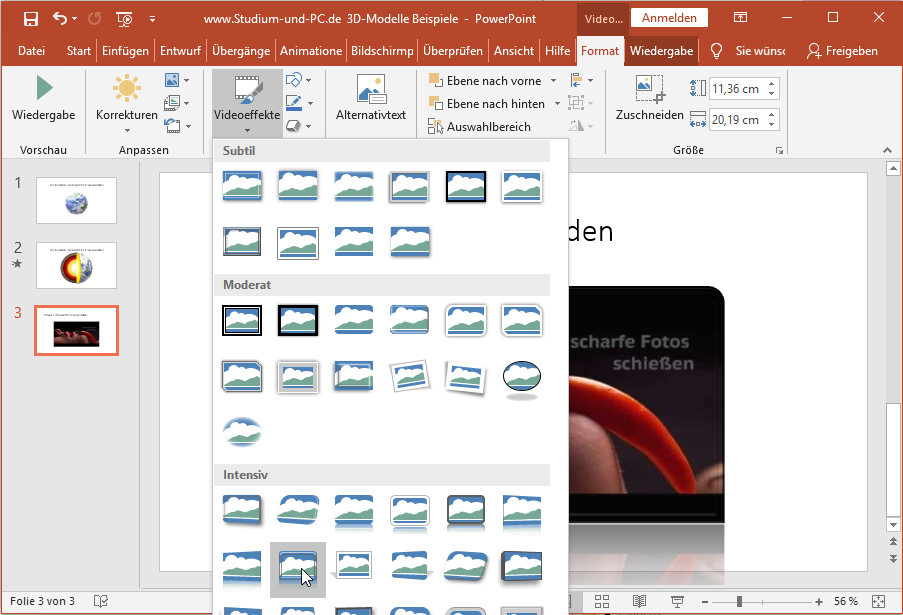Click the Anmelden sign-in button
Image resolution: width=903 pixels, height=615 pixels.
pyautogui.click(x=669, y=18)
